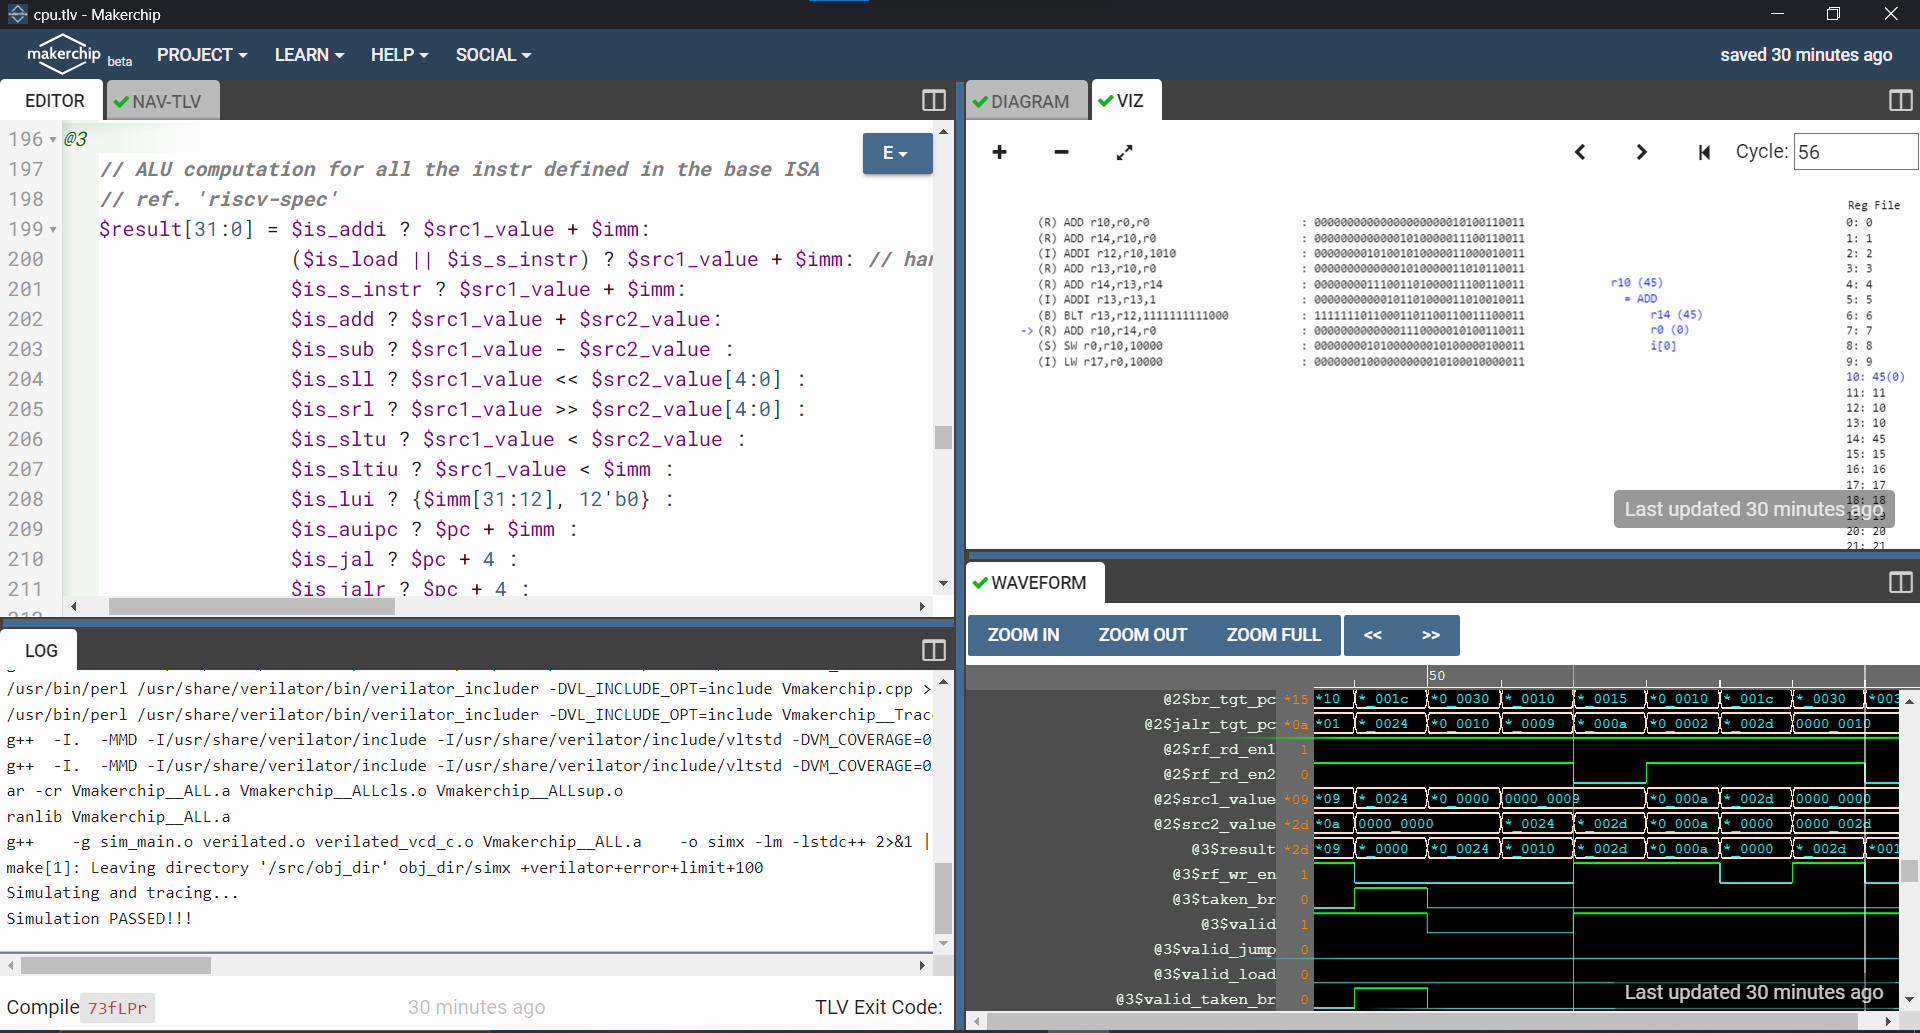
Task: Click line number 203 in gutter
Action: tap(26, 350)
